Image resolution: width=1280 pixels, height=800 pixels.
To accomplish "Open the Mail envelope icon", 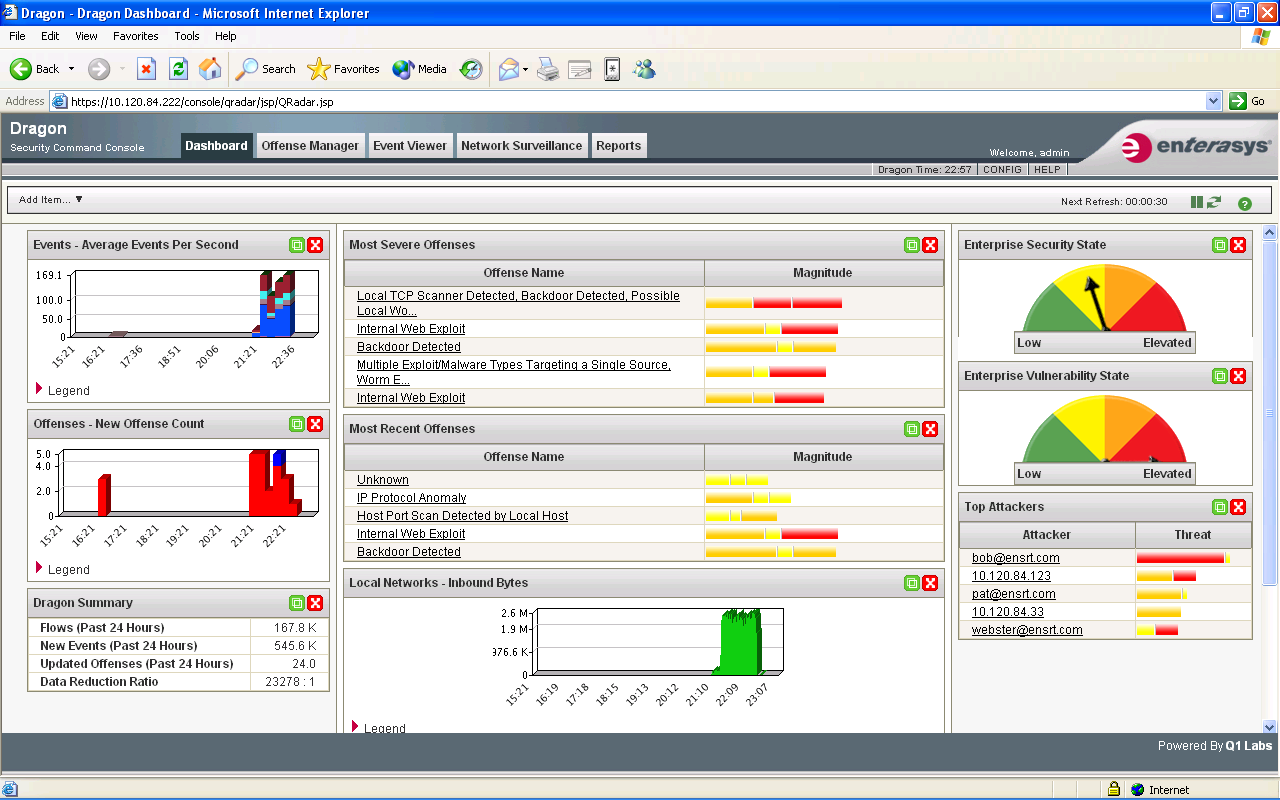I will [x=509, y=69].
